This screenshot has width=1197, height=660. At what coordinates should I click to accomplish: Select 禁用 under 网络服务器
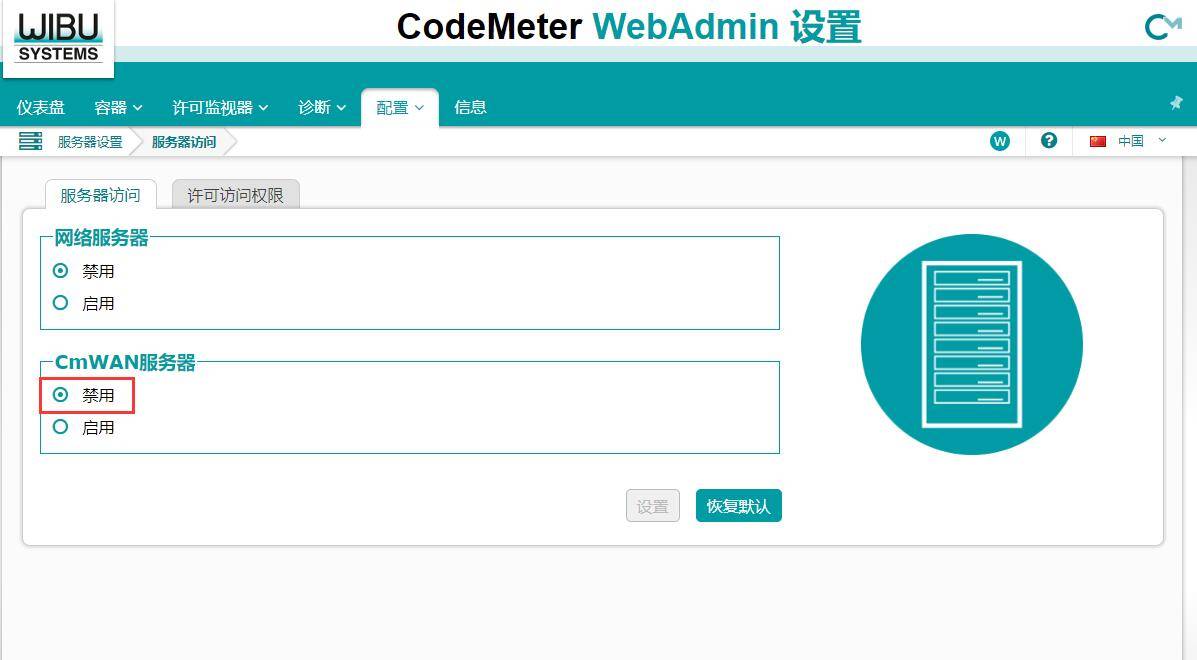tap(60, 271)
